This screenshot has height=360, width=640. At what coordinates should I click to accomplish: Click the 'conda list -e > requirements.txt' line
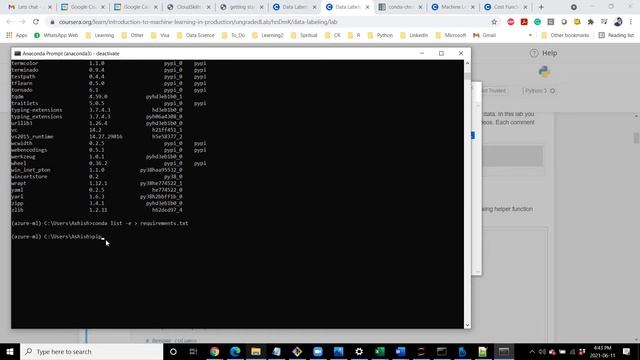(x=100, y=223)
